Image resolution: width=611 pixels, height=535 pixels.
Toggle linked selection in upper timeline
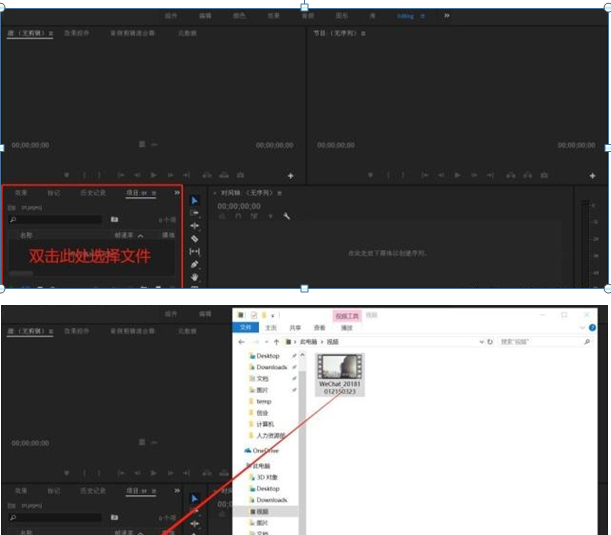pyautogui.click(x=254, y=216)
